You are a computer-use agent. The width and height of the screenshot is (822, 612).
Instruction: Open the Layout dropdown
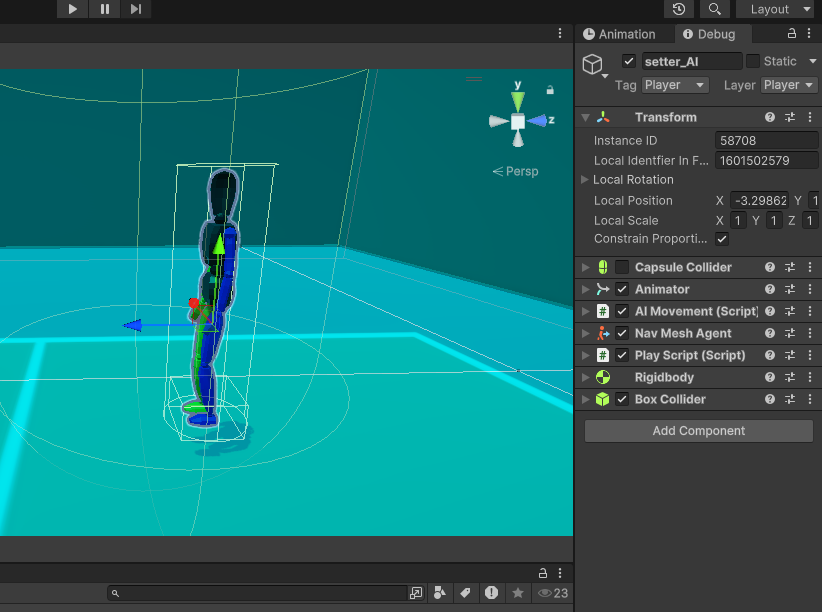[x=775, y=9]
